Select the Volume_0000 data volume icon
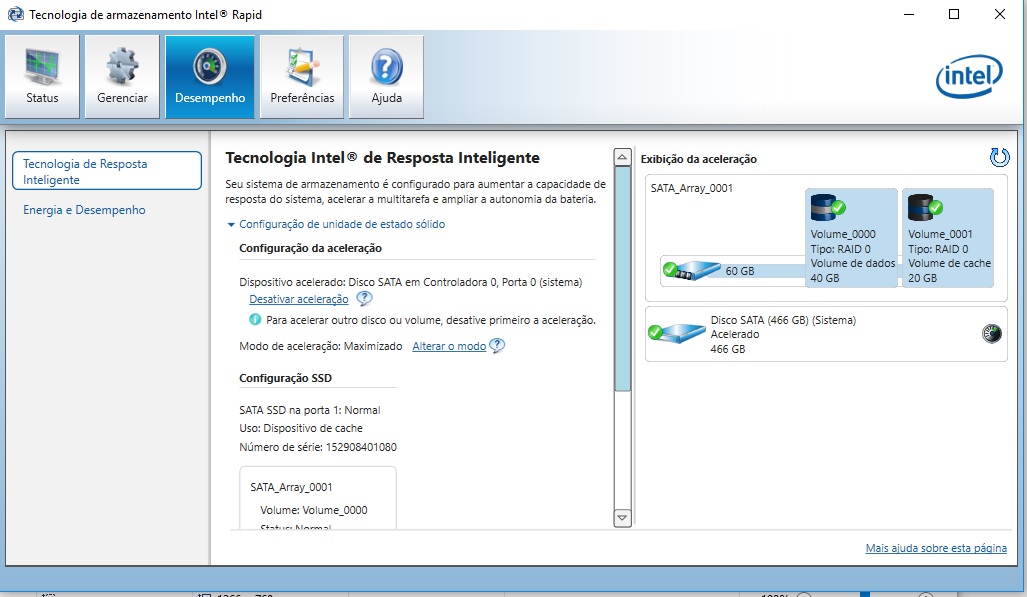This screenshot has width=1027, height=597. pos(828,207)
